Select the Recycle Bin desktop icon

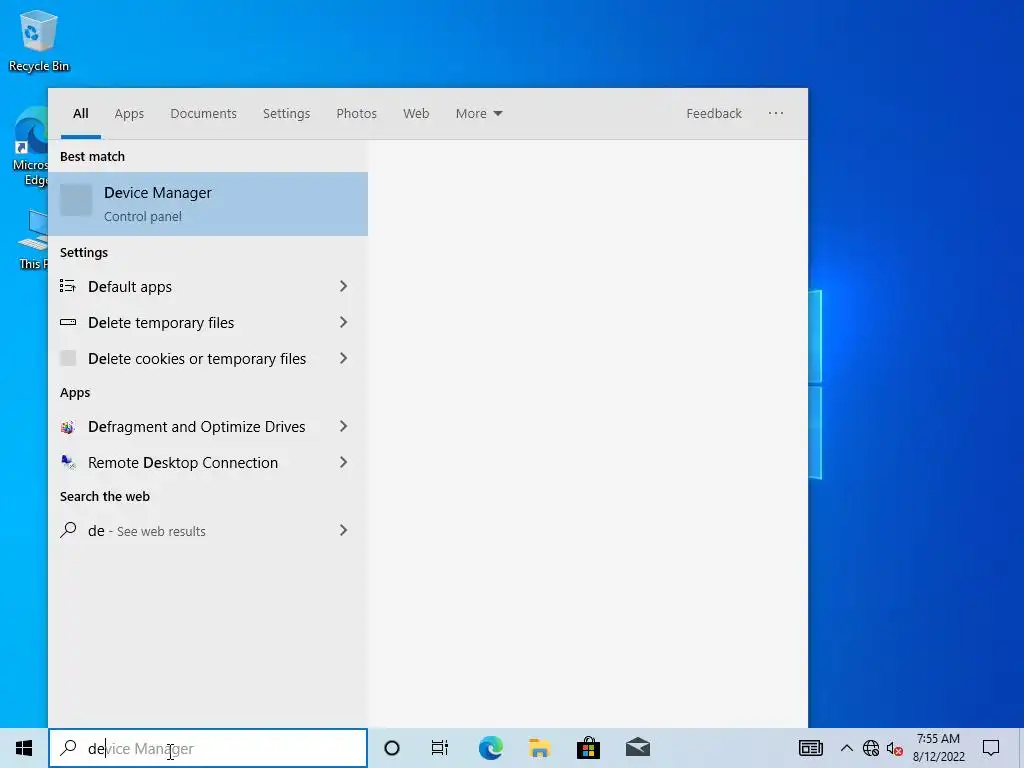point(39,41)
